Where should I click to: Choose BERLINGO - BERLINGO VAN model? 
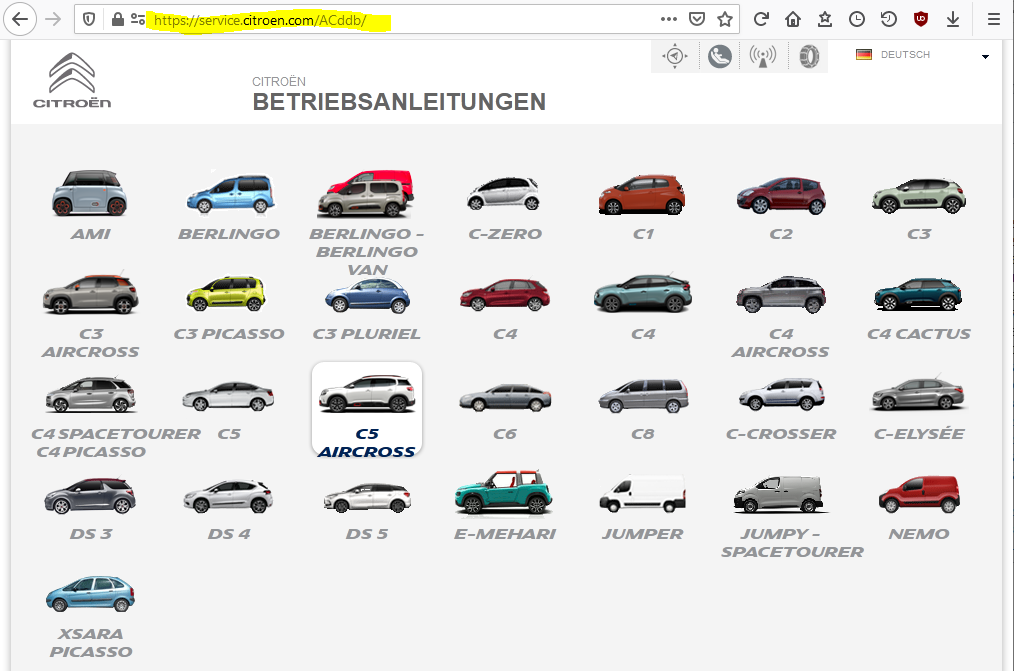click(367, 223)
